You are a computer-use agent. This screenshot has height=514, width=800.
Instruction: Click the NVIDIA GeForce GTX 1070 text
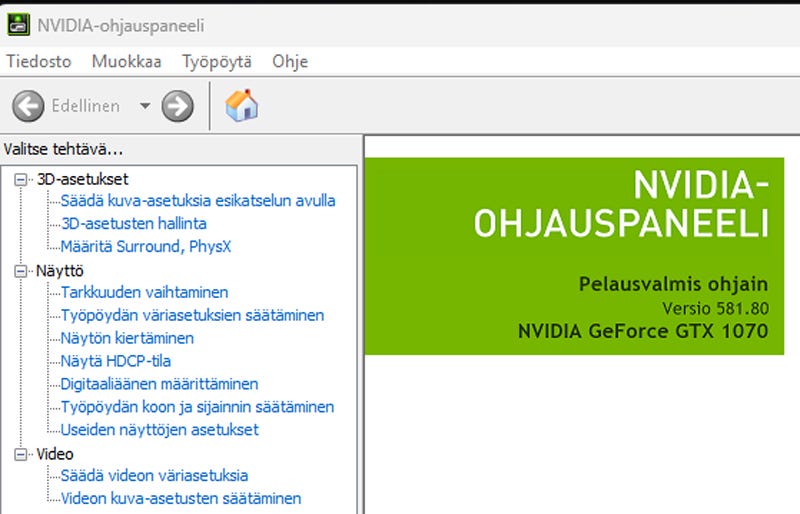643,331
